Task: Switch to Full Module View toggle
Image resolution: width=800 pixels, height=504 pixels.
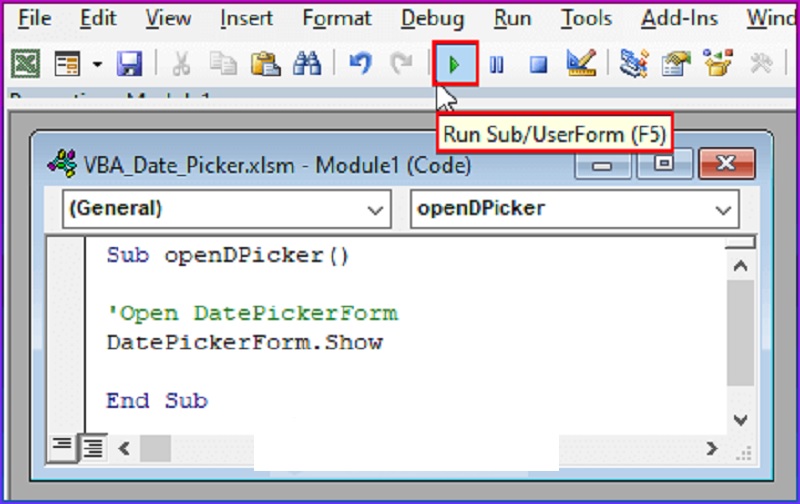Action: (x=93, y=447)
